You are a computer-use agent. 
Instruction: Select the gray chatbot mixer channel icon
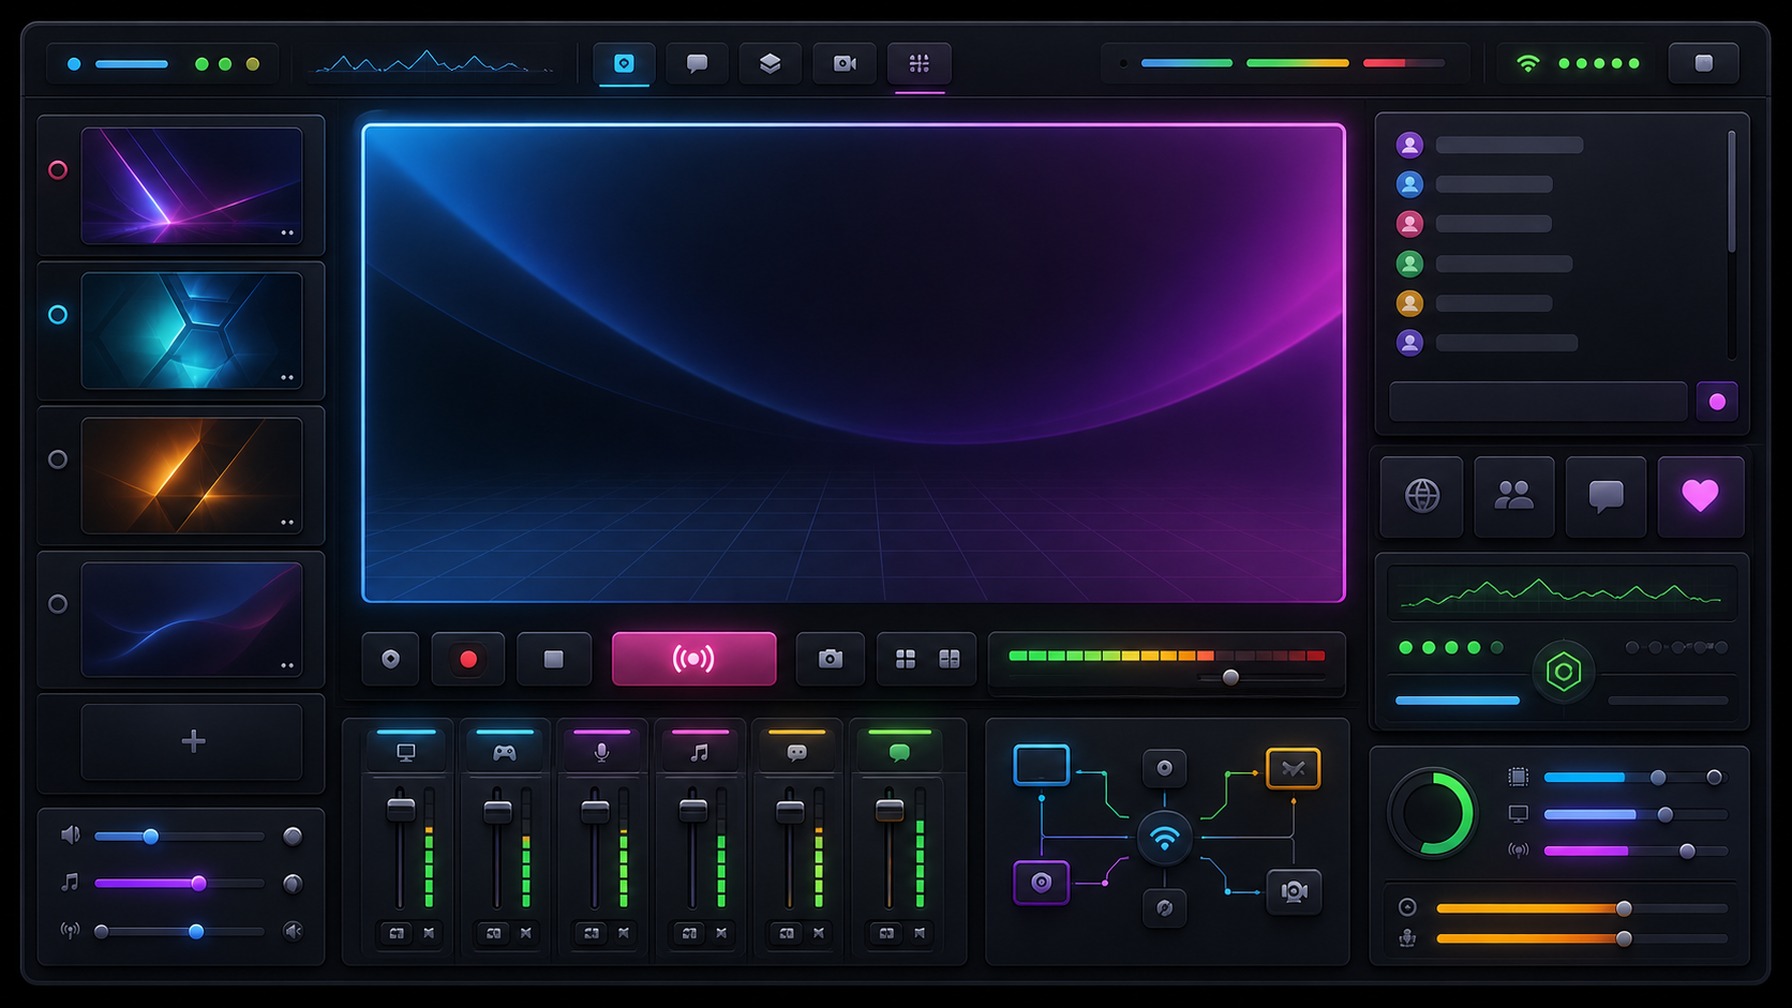(x=797, y=753)
